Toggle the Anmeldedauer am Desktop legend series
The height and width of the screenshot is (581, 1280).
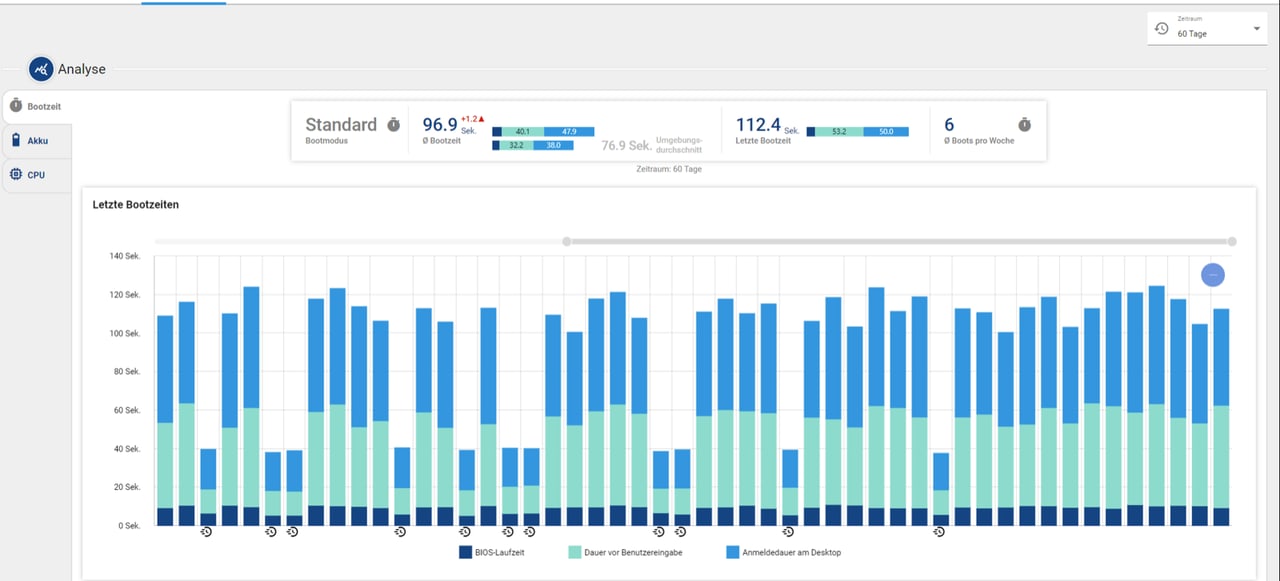784,552
